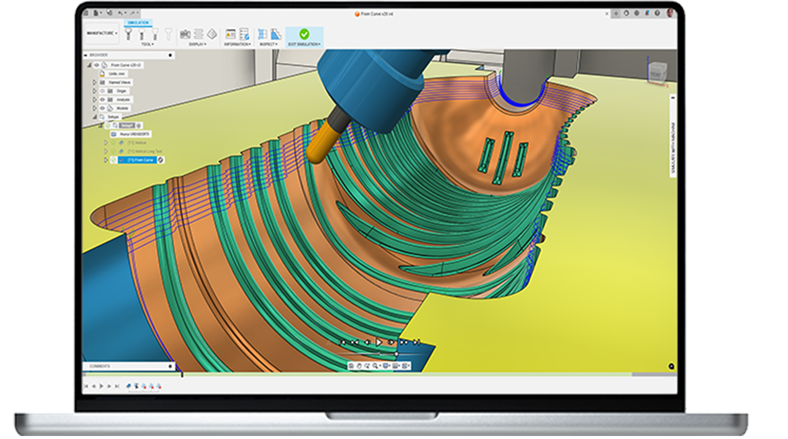Expand the Named Views node
The height and width of the screenshot is (439, 788).
click(x=94, y=82)
